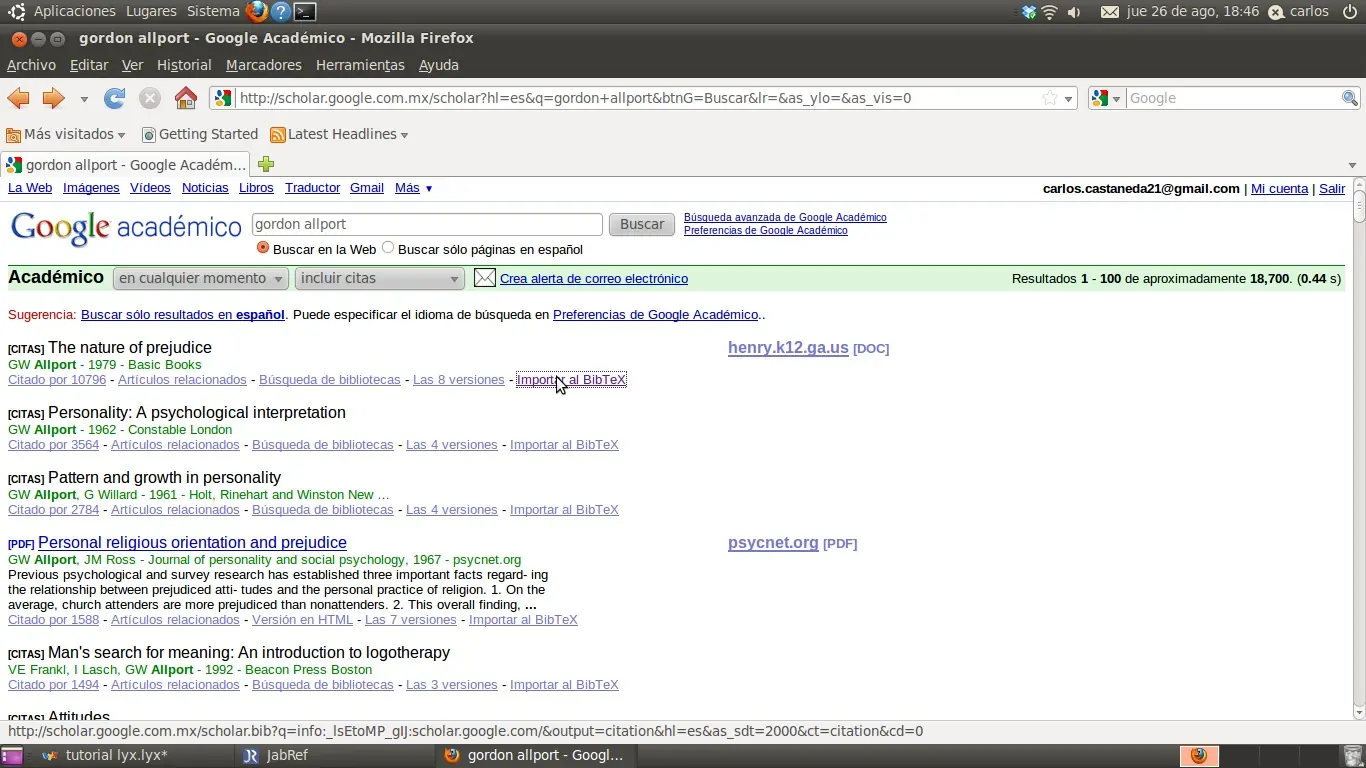
Task: Click the Buscar button
Action: (642, 224)
